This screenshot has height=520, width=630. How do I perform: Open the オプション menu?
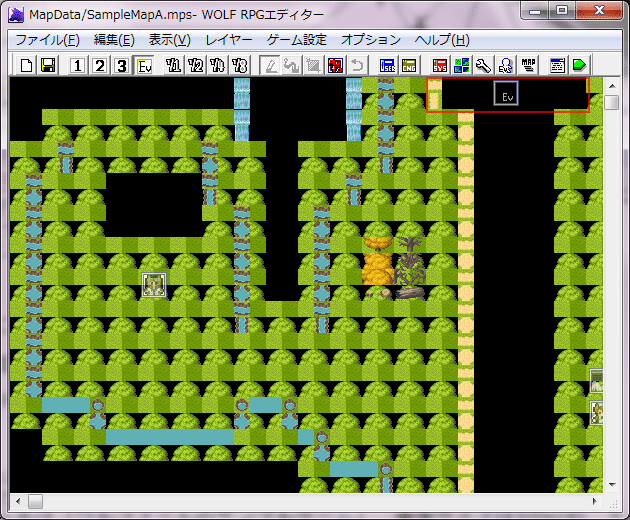click(371, 40)
